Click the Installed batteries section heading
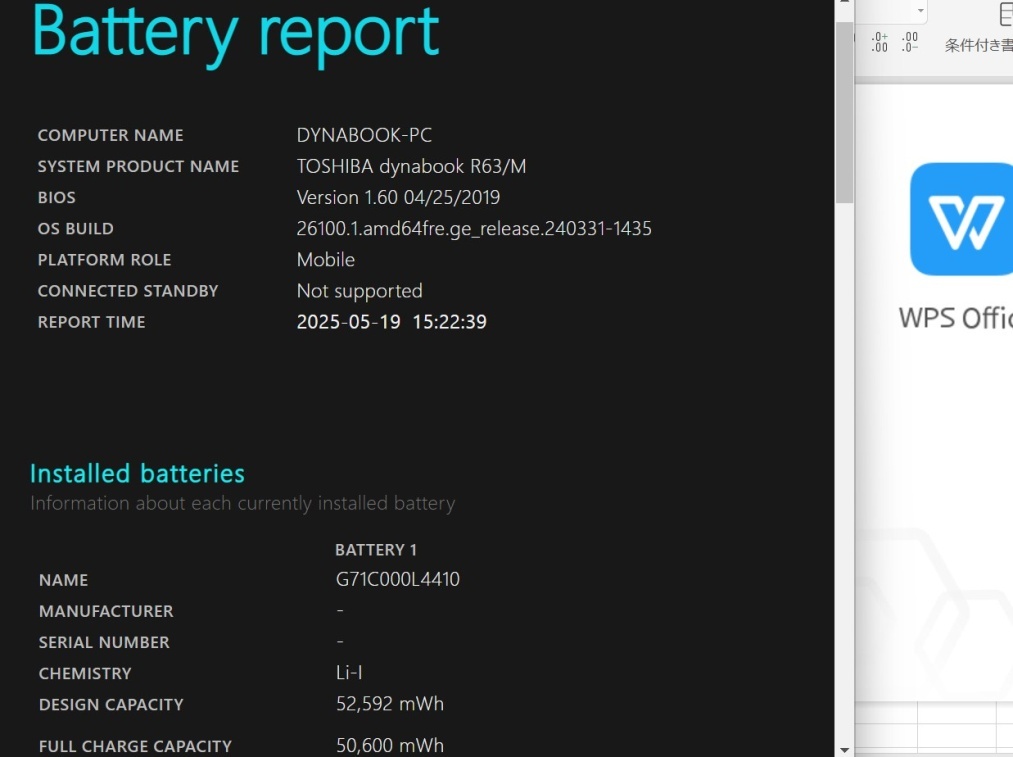 pyautogui.click(x=138, y=473)
